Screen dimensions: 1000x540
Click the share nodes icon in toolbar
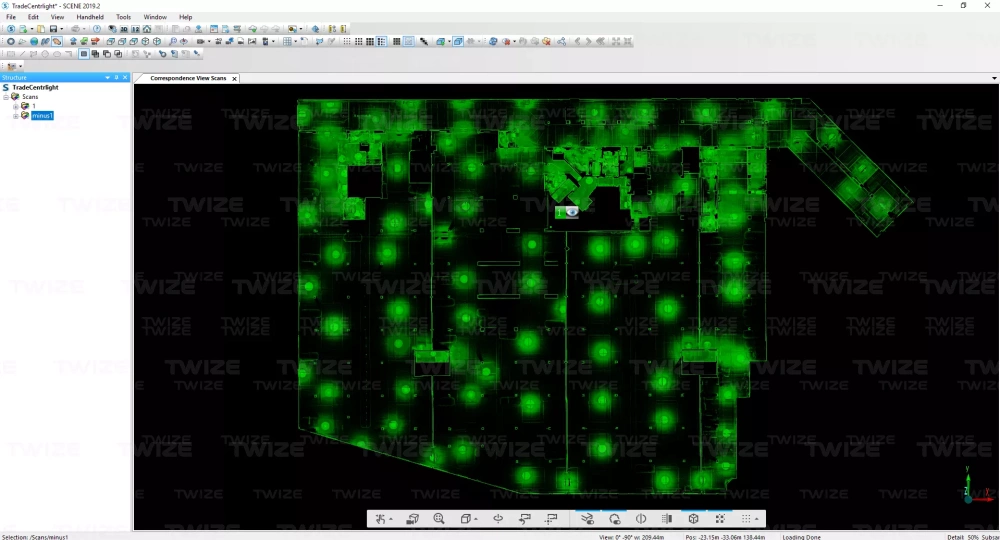[x=562, y=41]
